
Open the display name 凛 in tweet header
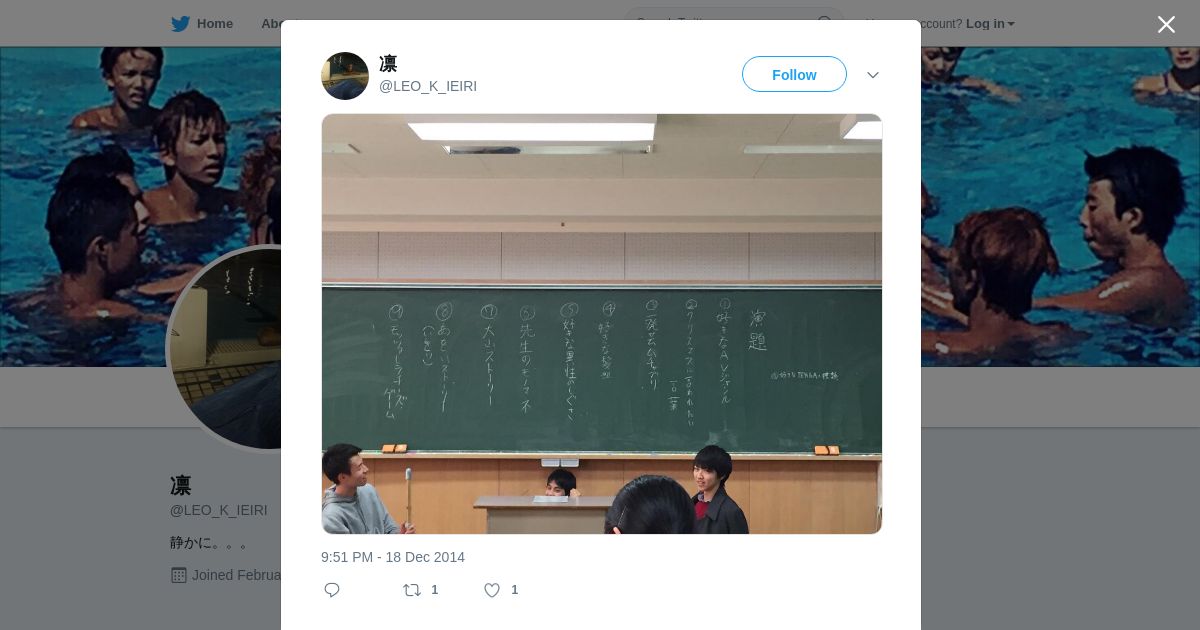(x=388, y=64)
